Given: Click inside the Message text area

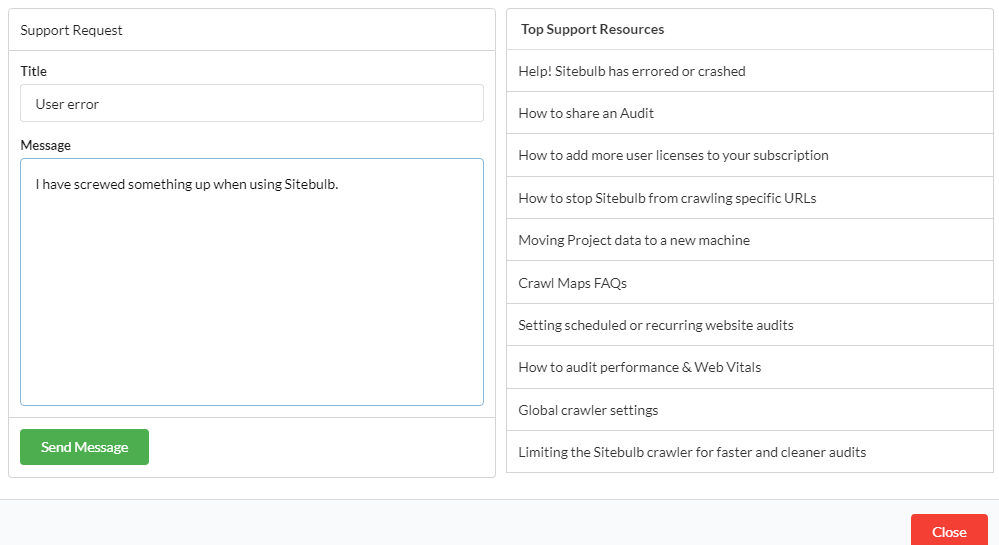Looking at the screenshot, I should 252,282.
